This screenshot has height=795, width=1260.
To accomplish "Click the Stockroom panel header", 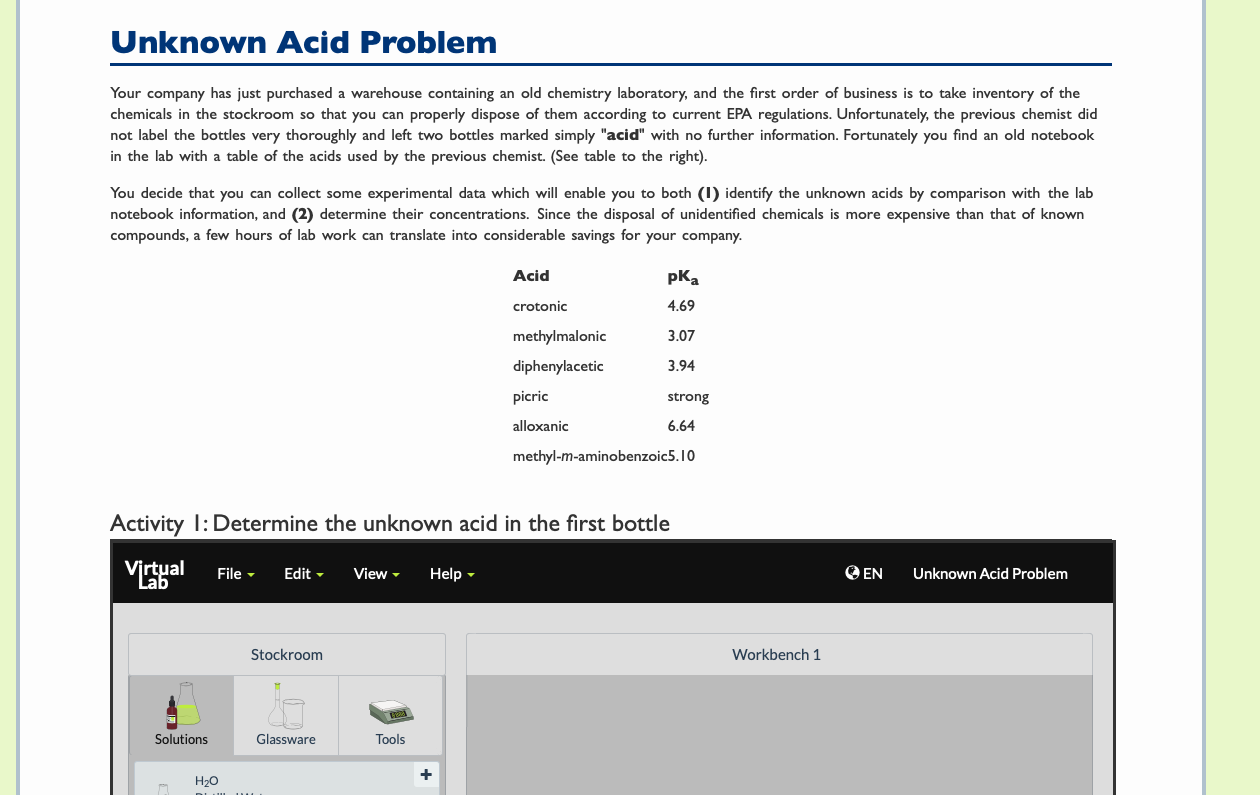I will click(x=287, y=654).
